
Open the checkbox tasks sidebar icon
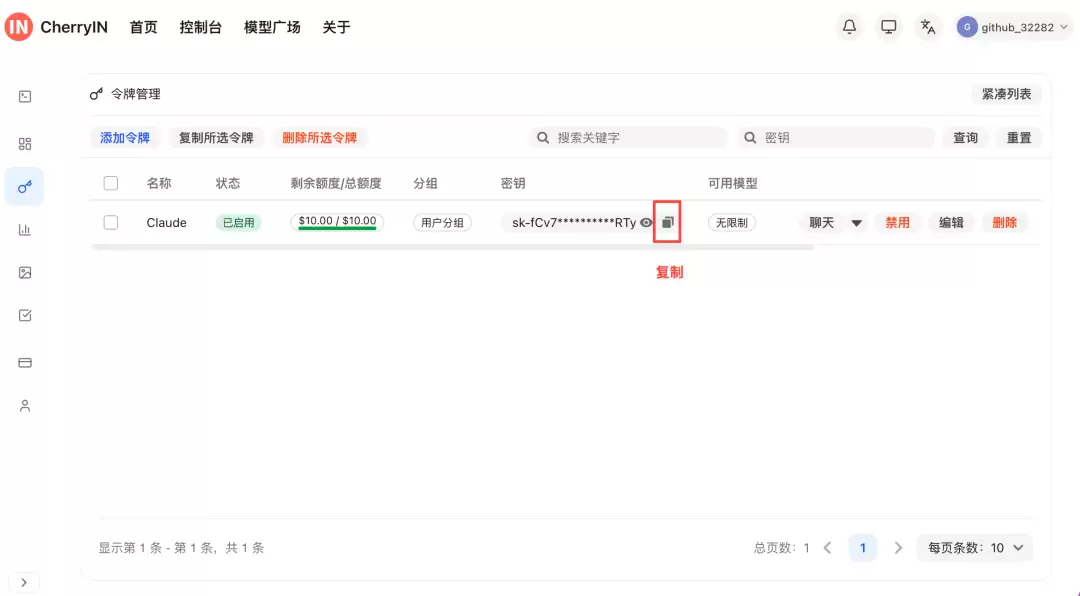pyautogui.click(x=25, y=316)
